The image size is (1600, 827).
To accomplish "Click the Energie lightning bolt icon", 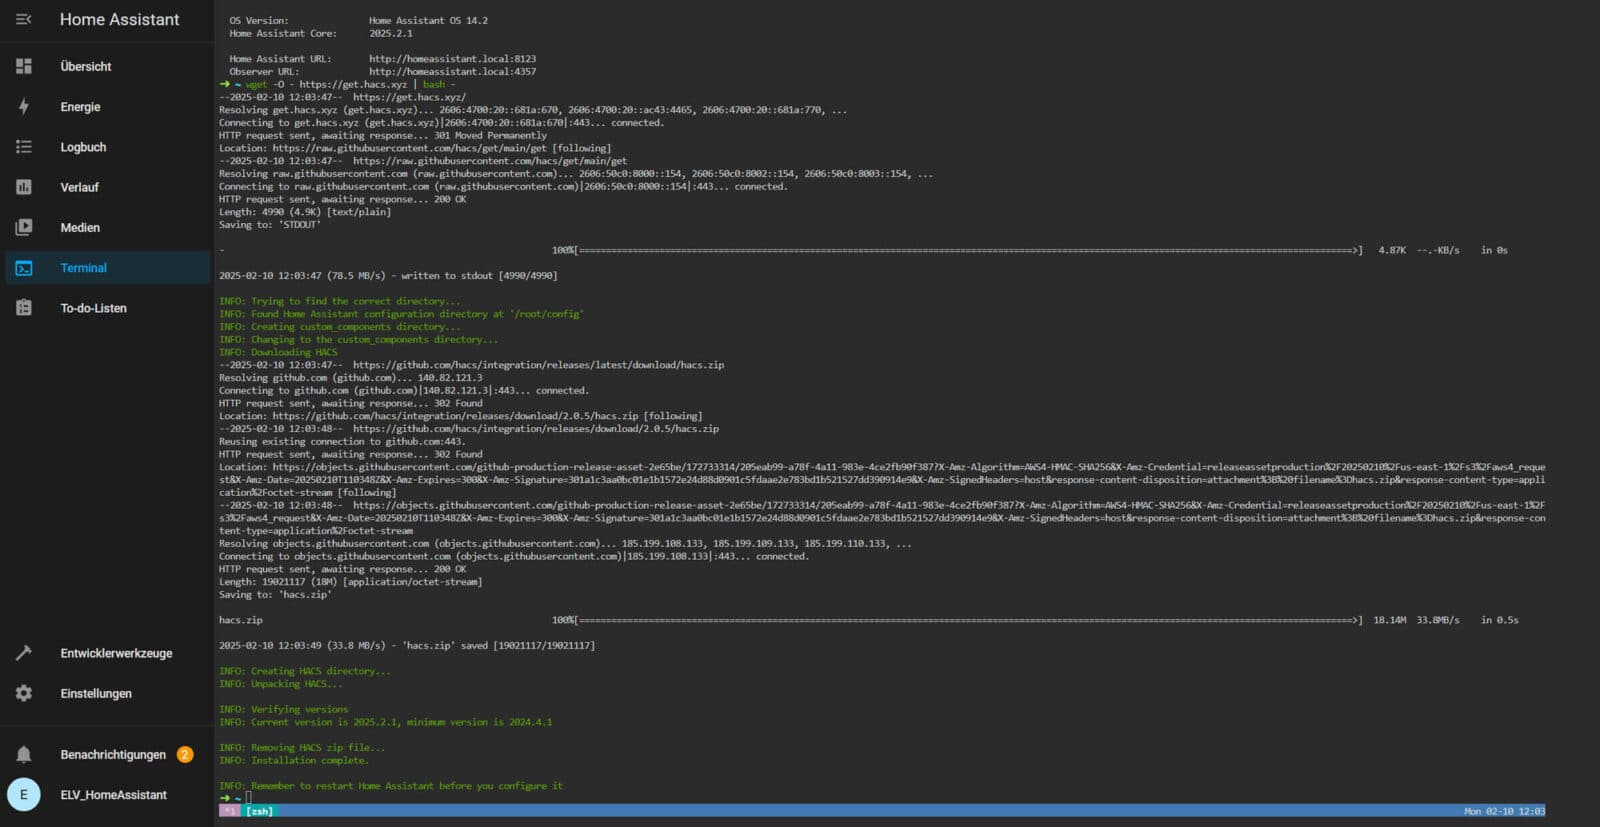I will (x=24, y=107).
